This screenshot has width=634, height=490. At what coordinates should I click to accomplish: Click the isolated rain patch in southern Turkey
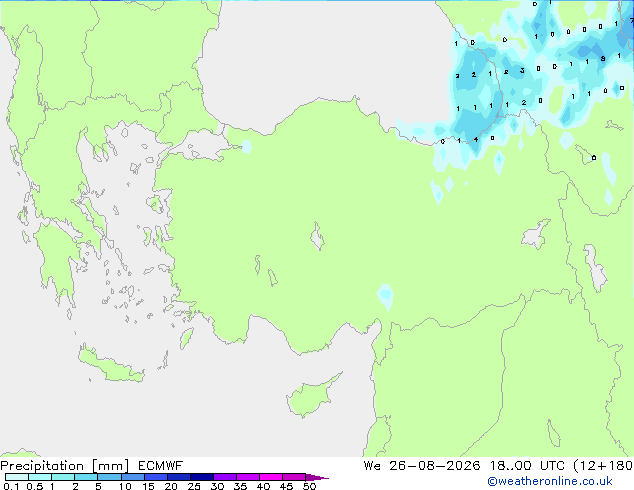click(385, 296)
